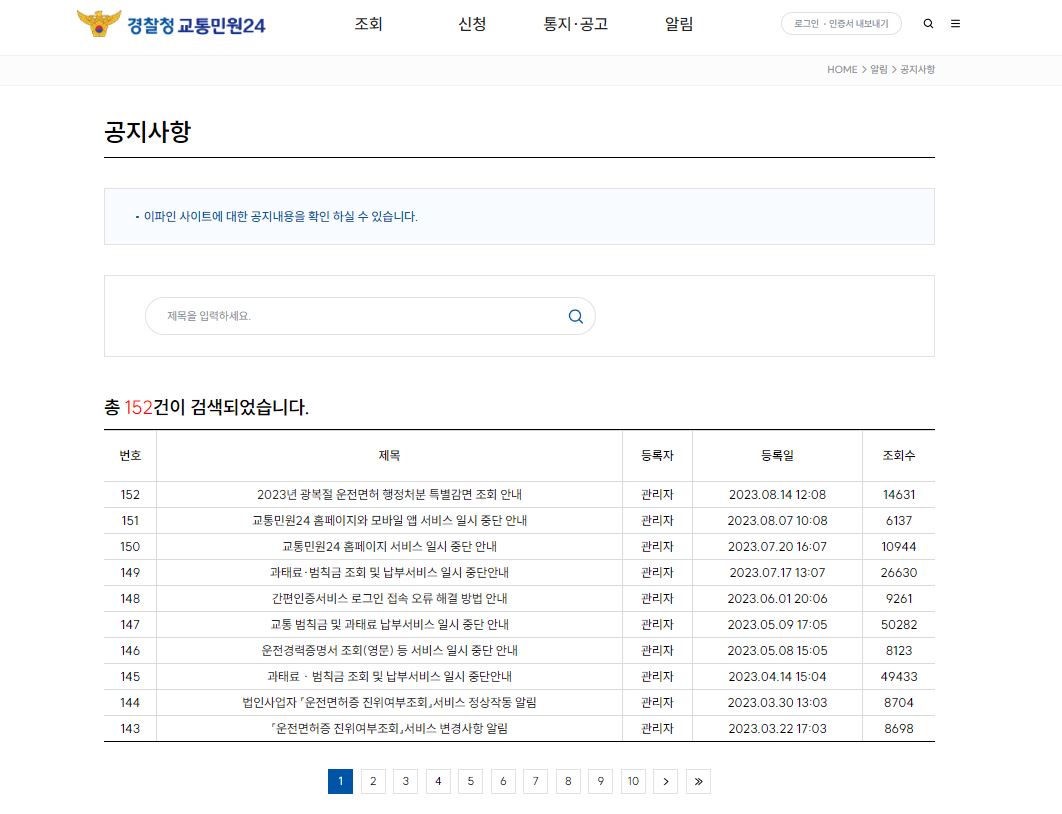1062x814 pixels.
Task: Open the 운전면허증 진위여부조회 변경사항 notice
Action: click(x=390, y=728)
